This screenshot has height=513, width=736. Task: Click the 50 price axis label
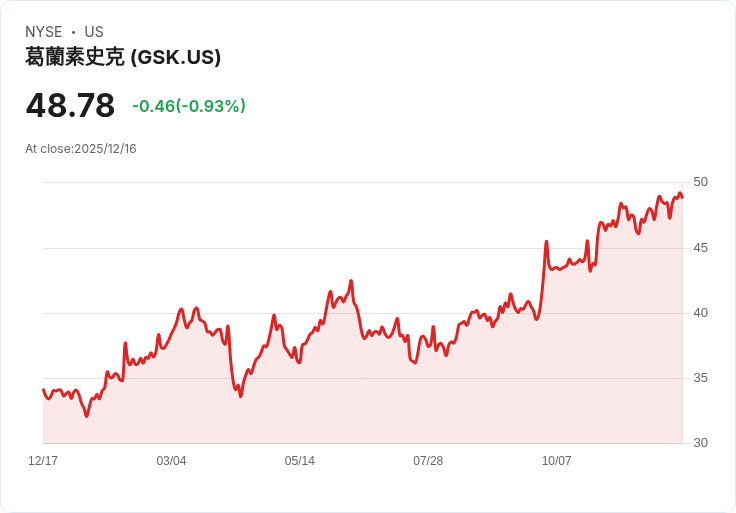tap(700, 182)
